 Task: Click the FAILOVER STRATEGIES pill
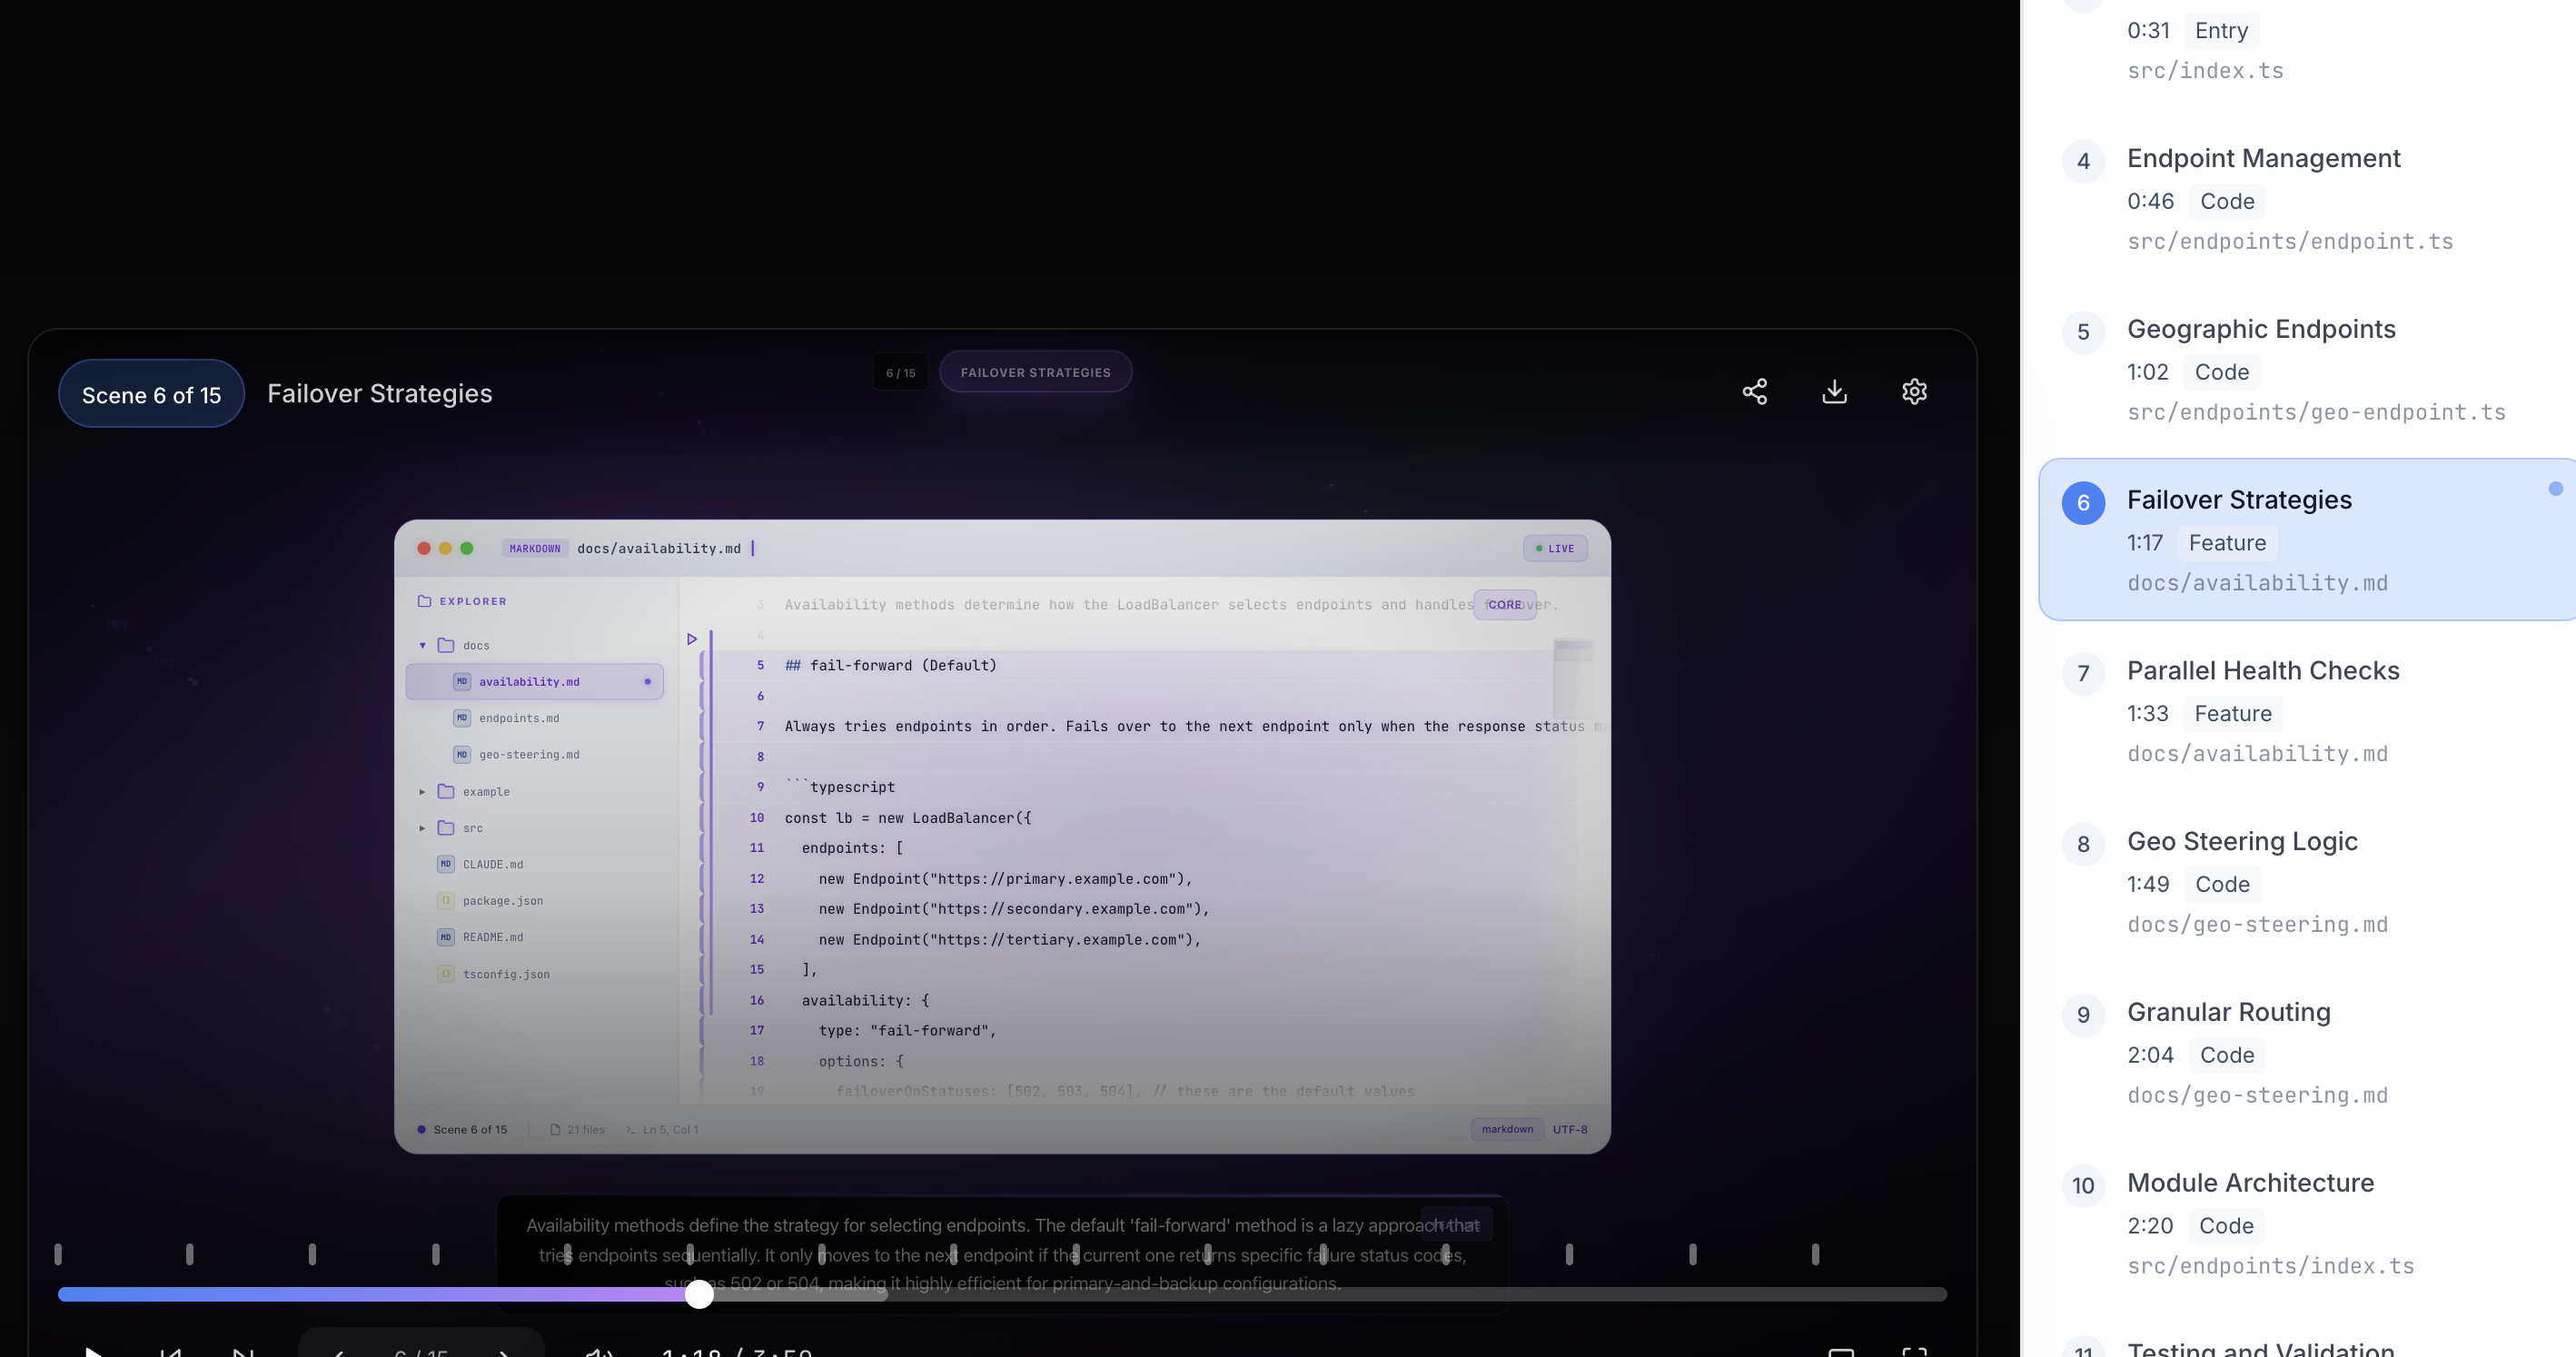[1035, 372]
